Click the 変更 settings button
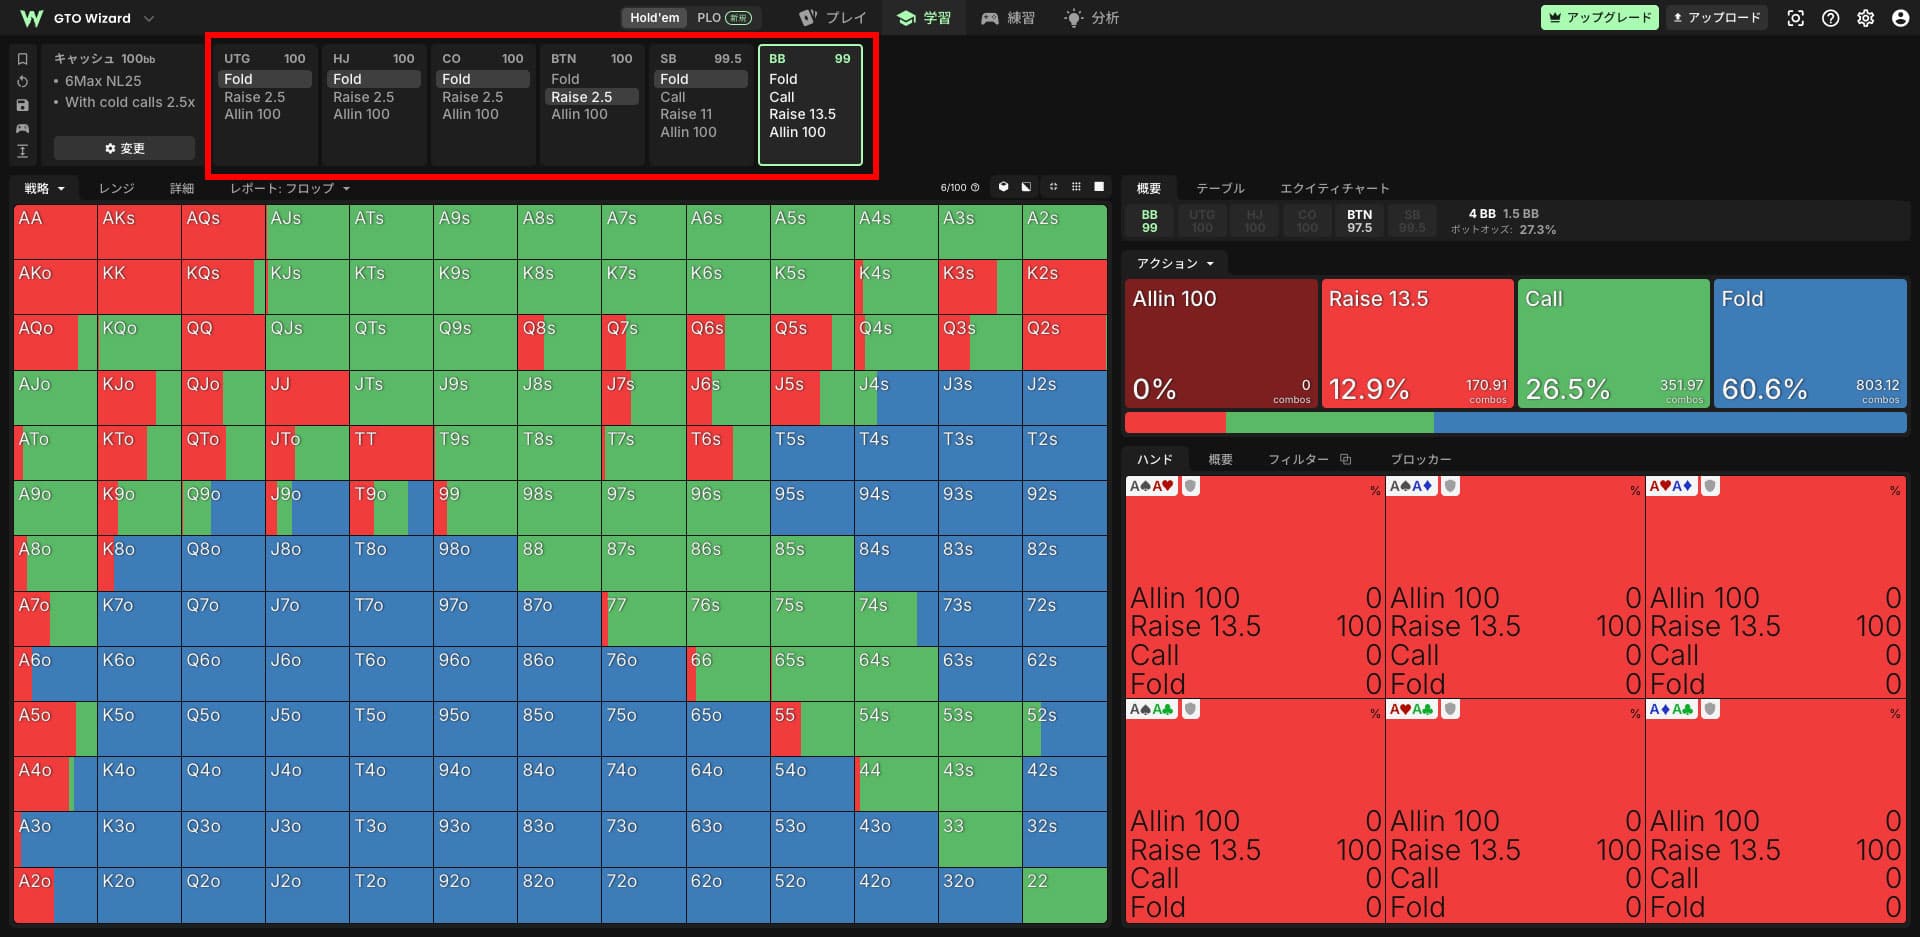Screen dimensions: 1920x937 [x=125, y=148]
